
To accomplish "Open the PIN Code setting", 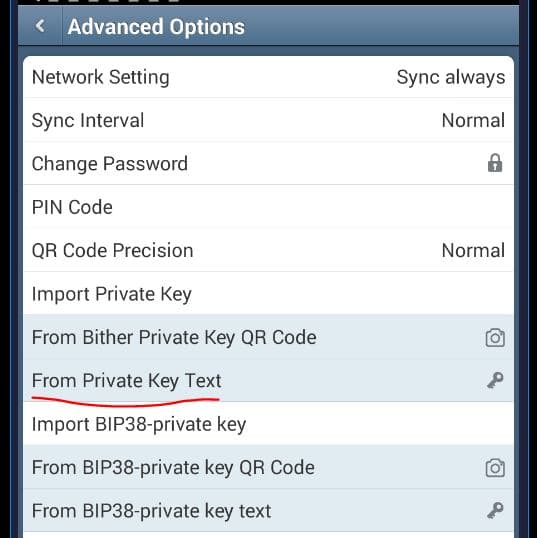I will (268, 207).
